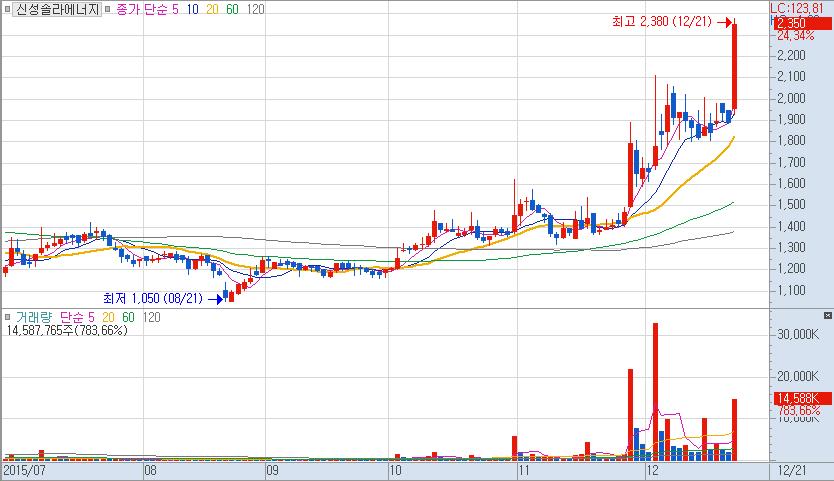
Task: Click the 1,800 price axis label
Action: [x=791, y=140]
